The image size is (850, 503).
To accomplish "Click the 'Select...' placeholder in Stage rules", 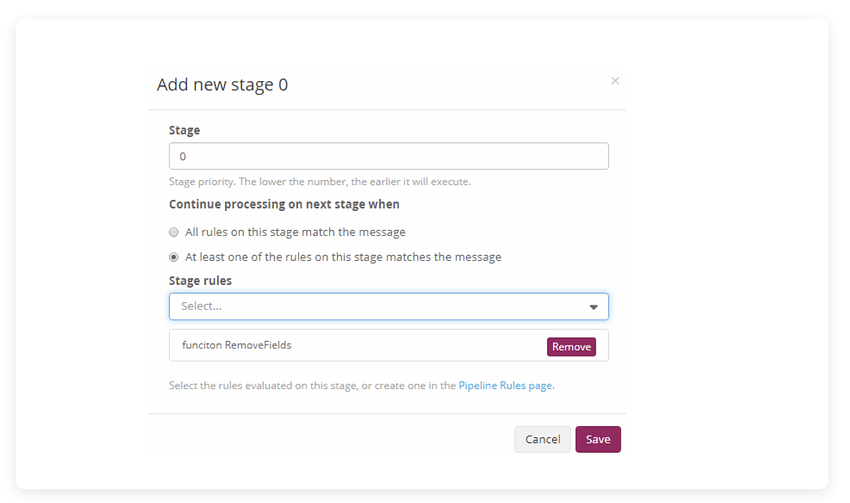I will pyautogui.click(x=201, y=306).
